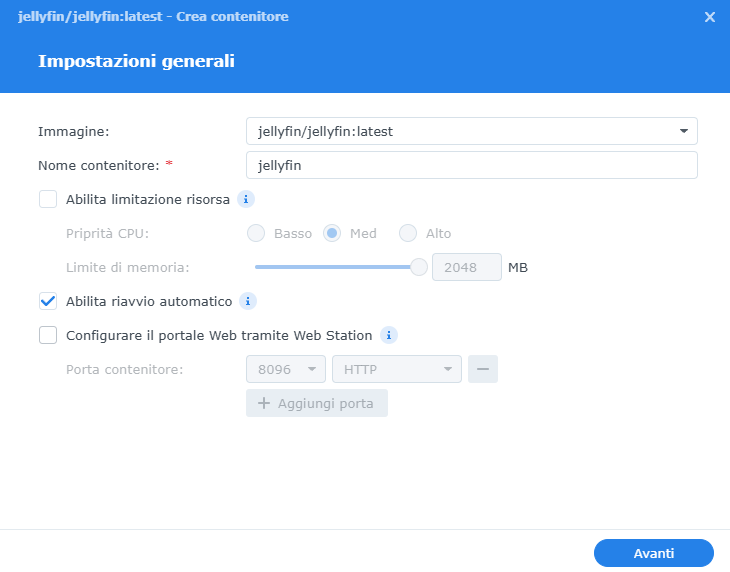
Task: Check Configurare il portale Web tramite Web Station
Action: [48, 335]
